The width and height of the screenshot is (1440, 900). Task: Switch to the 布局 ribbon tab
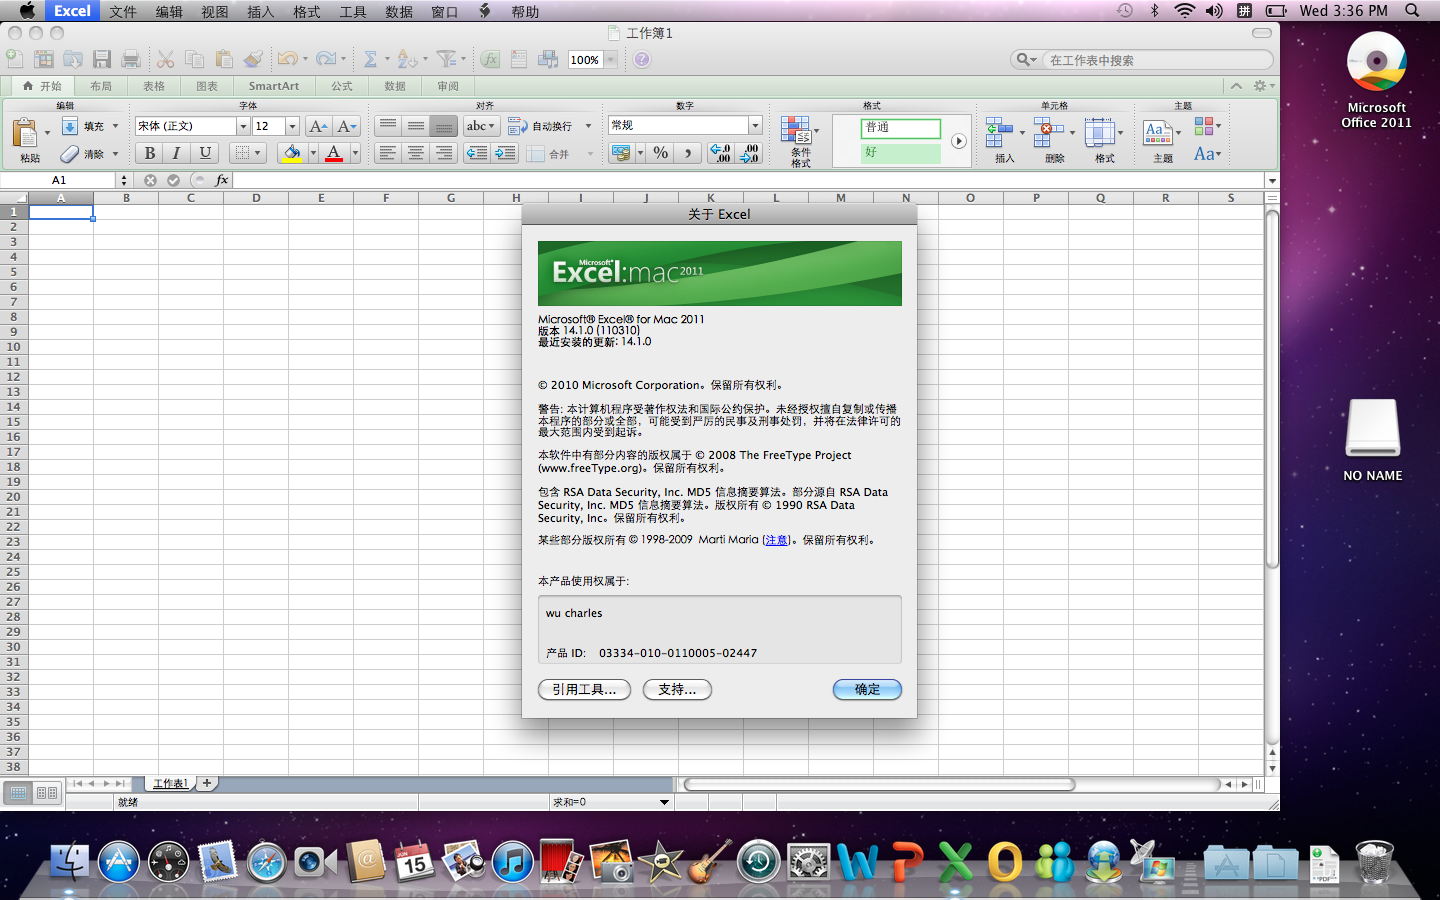click(x=101, y=86)
